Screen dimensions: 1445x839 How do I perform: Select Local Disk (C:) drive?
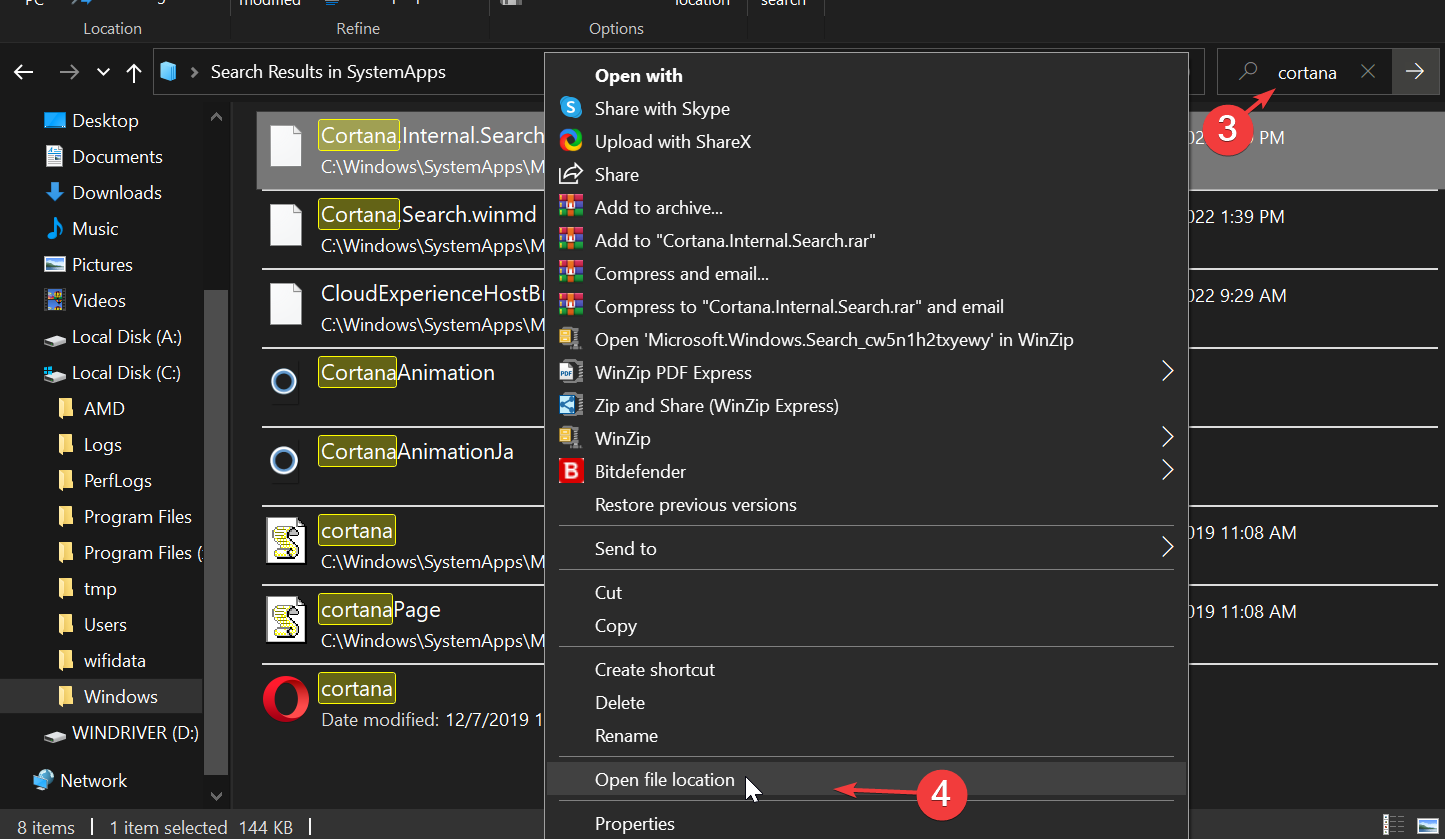point(126,372)
